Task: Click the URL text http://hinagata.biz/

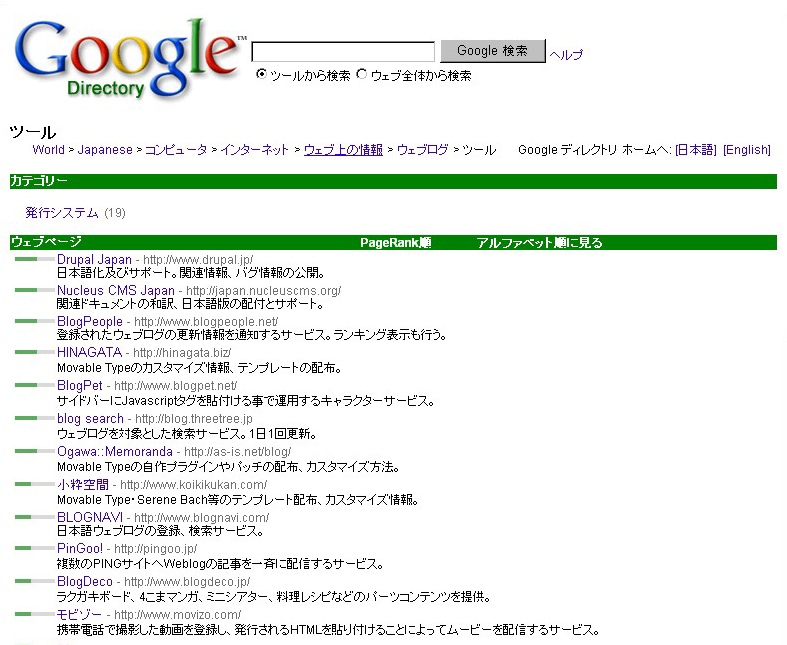Action: point(182,353)
